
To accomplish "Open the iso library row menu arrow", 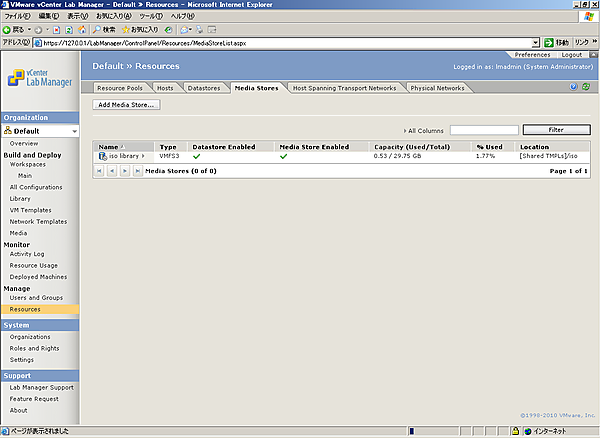I will tap(143, 156).
